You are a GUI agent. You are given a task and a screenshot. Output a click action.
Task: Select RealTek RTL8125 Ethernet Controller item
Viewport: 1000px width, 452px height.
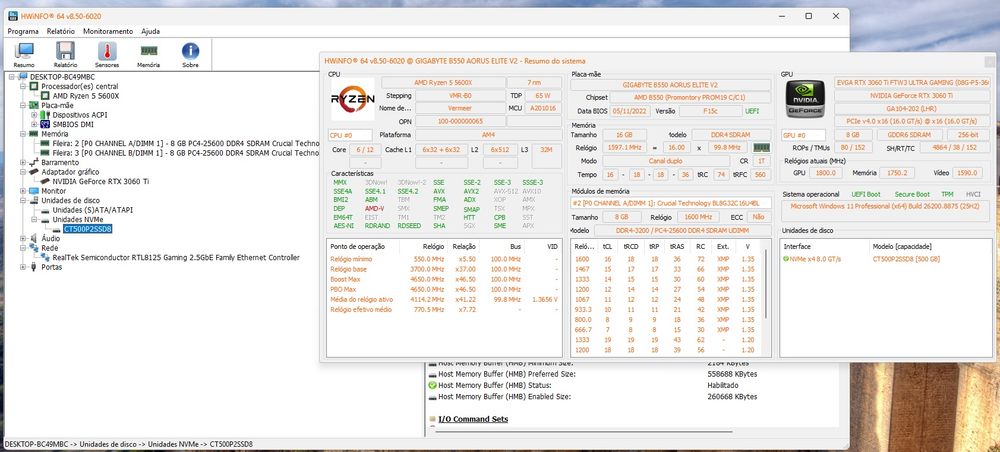(176, 258)
